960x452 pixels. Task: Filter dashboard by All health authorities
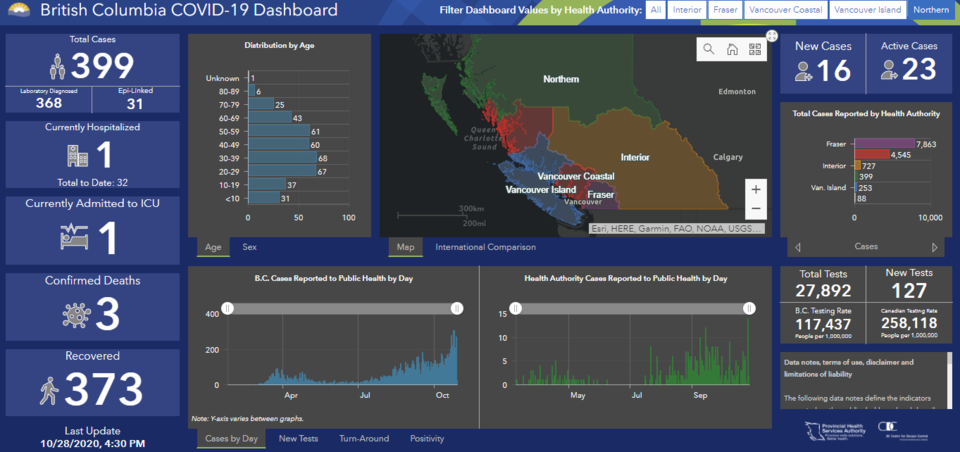pos(655,10)
